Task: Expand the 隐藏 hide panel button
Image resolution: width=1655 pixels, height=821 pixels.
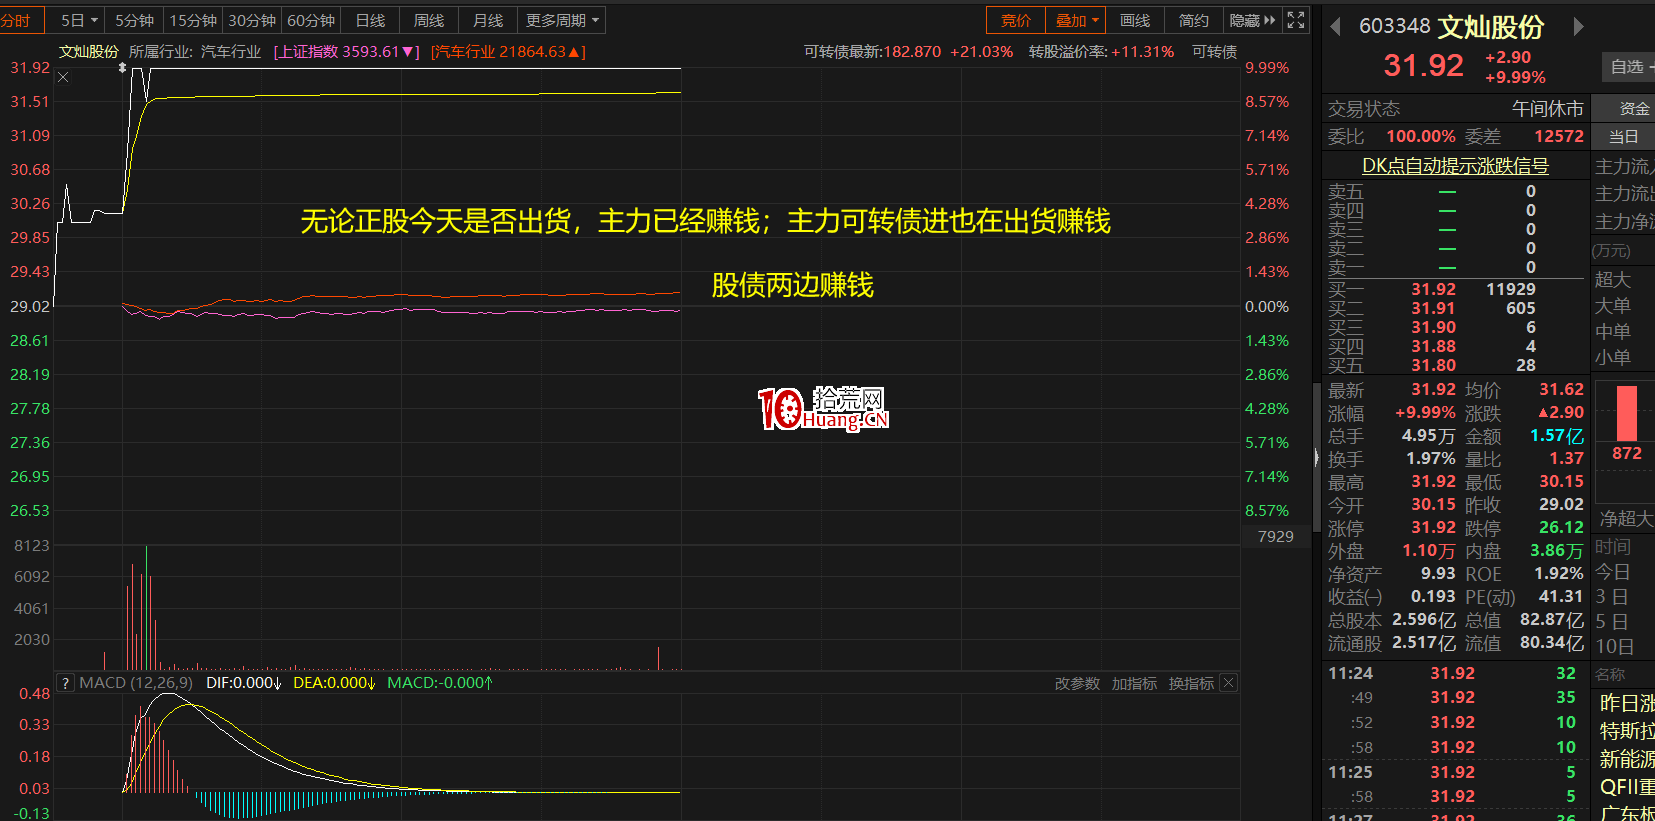Action: pyautogui.click(x=1252, y=20)
